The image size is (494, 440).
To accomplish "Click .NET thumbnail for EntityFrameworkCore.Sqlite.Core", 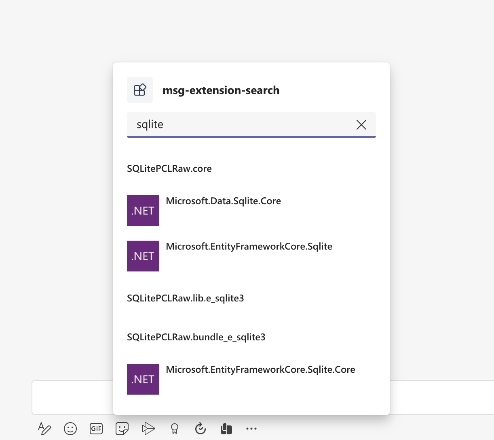I will [x=143, y=379].
